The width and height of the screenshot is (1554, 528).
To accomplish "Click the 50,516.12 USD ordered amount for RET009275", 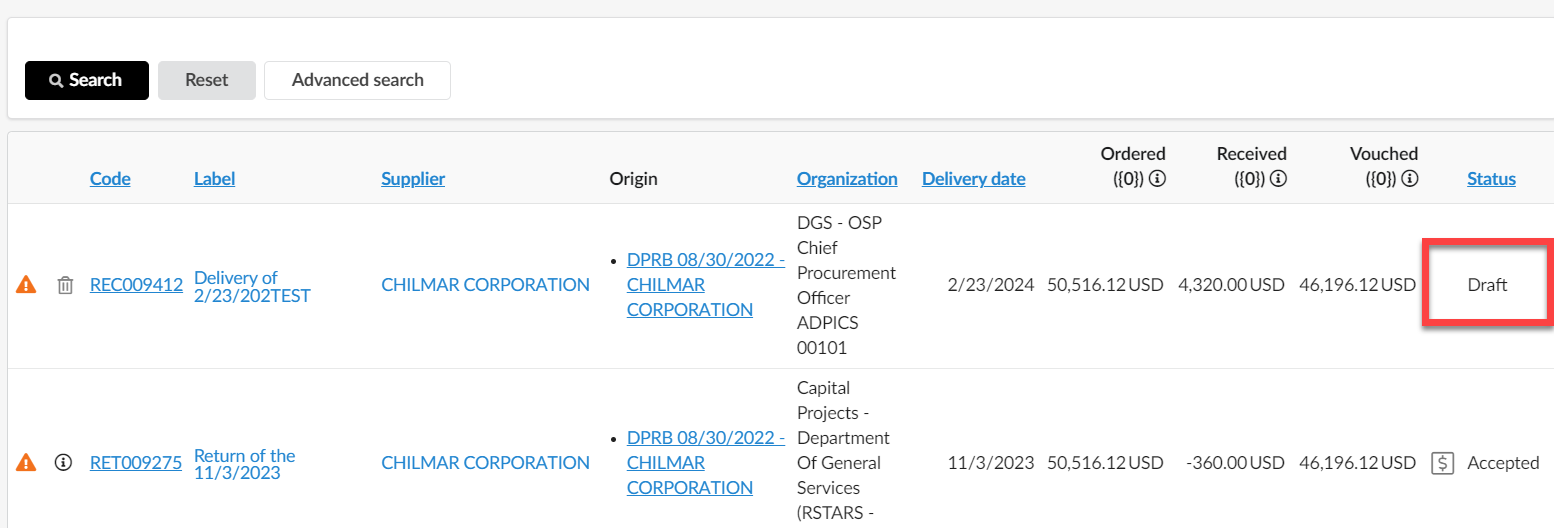I will pyautogui.click(x=1105, y=463).
